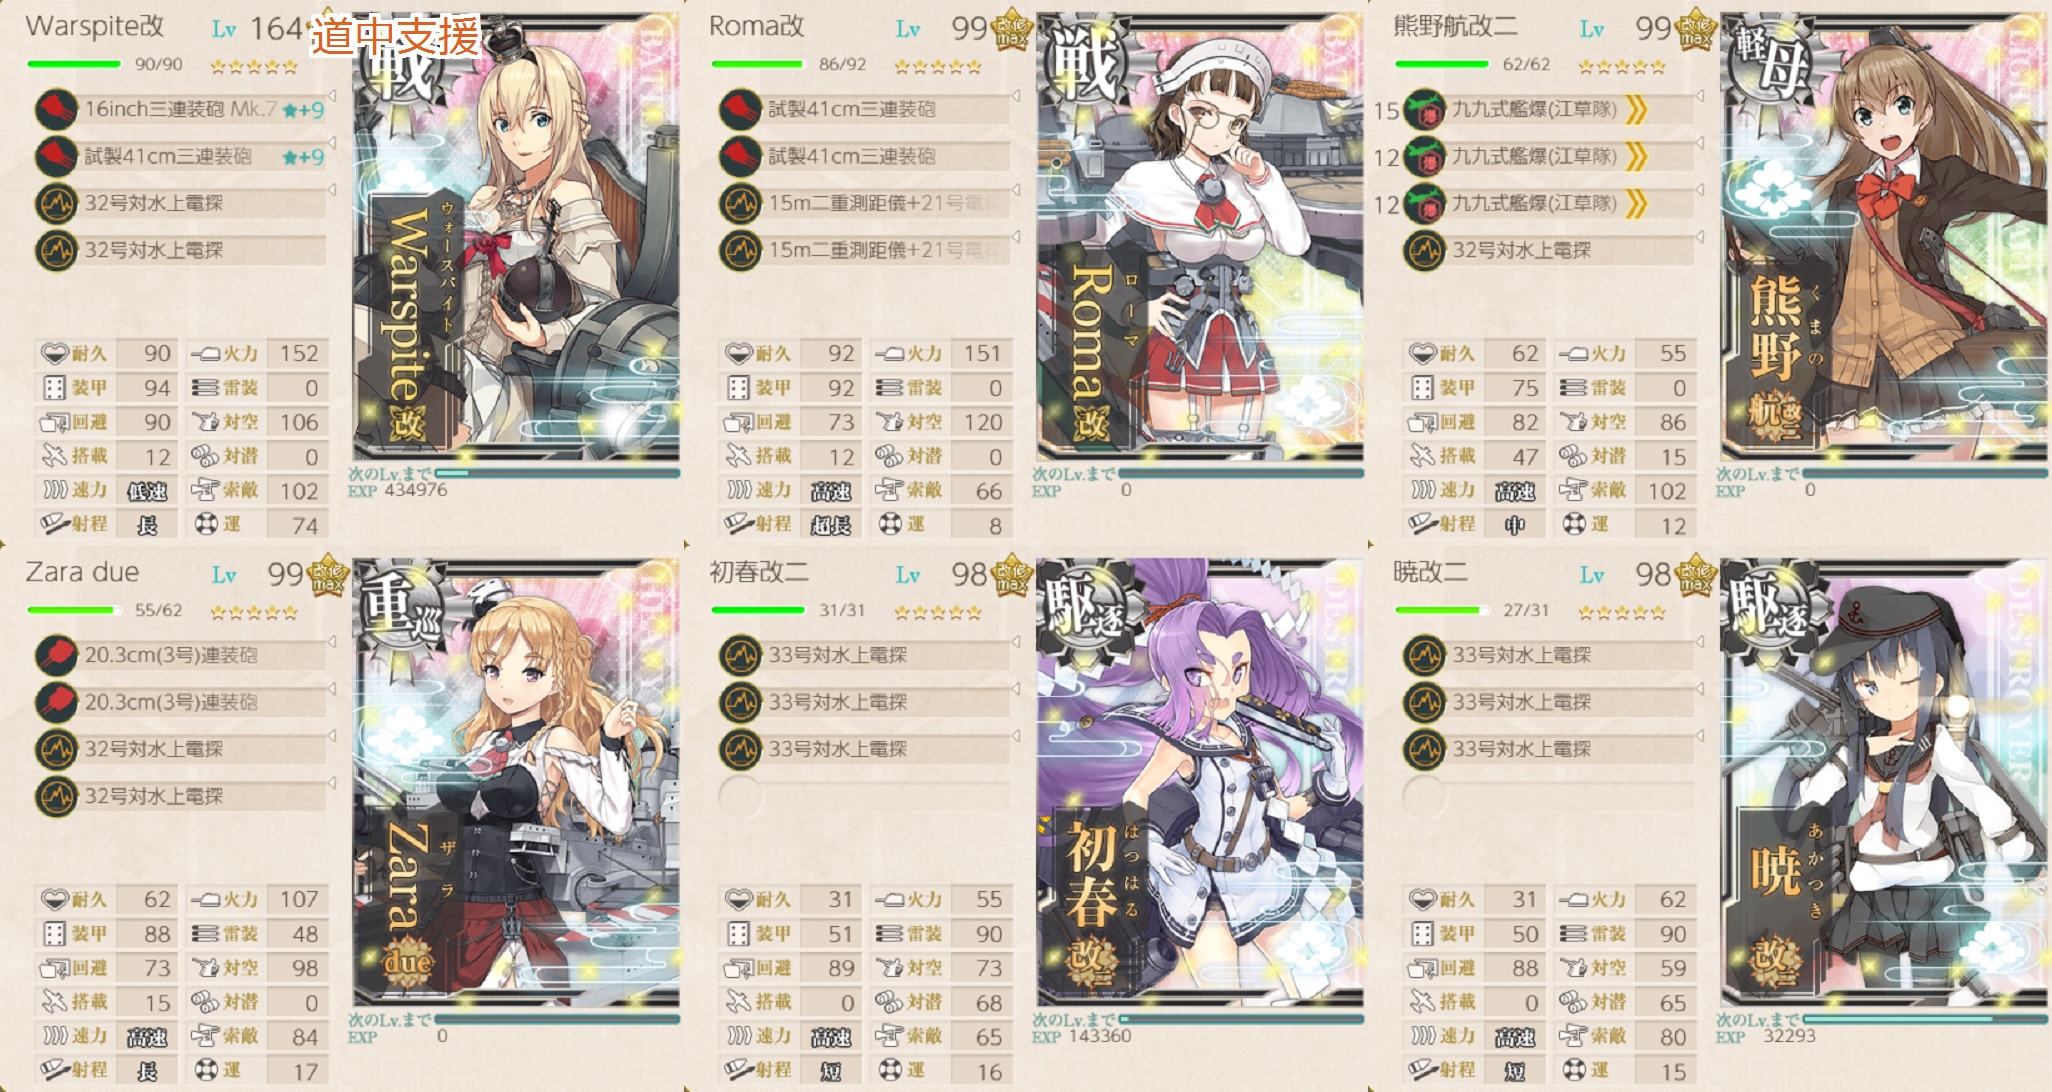Viewport: 2052px width, 1092px height.
Task: Click Akatsuki's second 33号対水上電探 entry
Action: (1548, 702)
